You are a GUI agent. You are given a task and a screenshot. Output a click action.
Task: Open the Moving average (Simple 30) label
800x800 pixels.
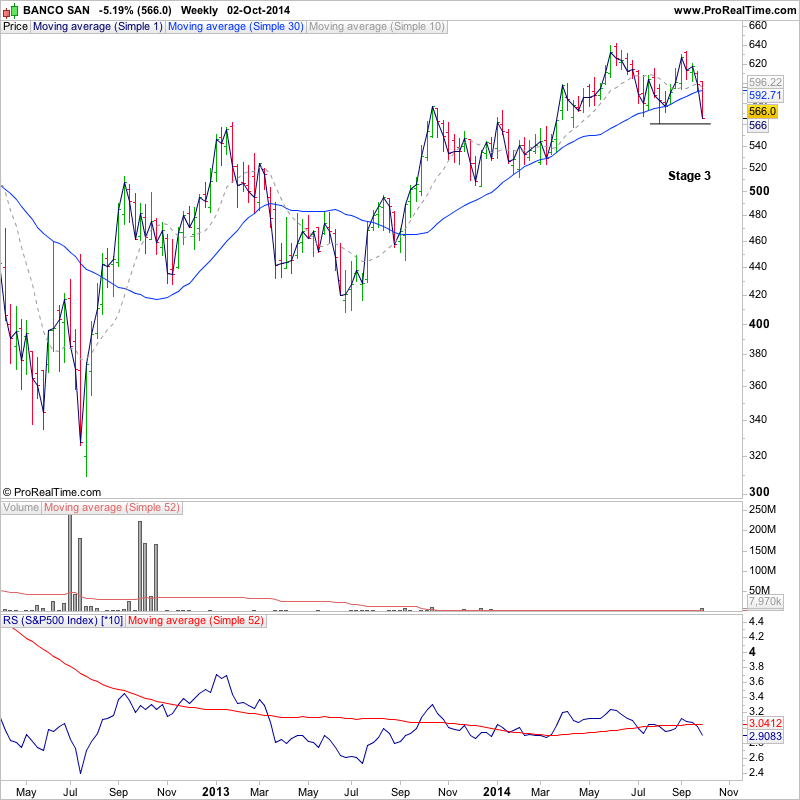(x=236, y=27)
